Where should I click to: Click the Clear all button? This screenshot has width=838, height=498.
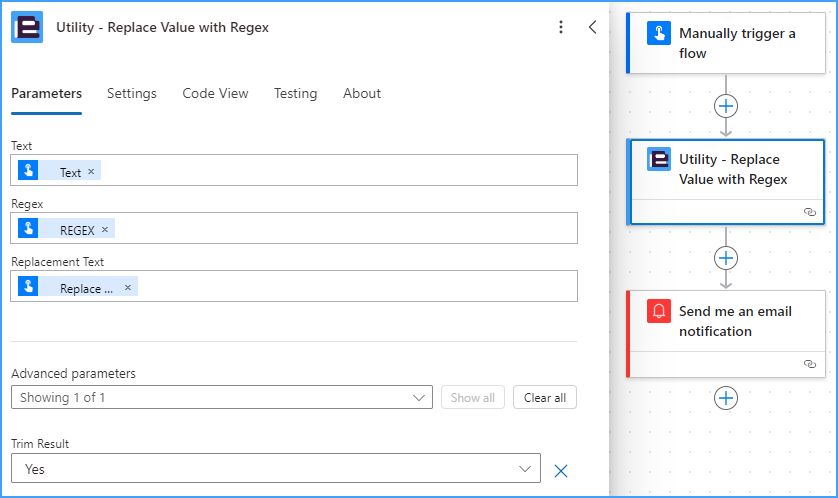[545, 398]
